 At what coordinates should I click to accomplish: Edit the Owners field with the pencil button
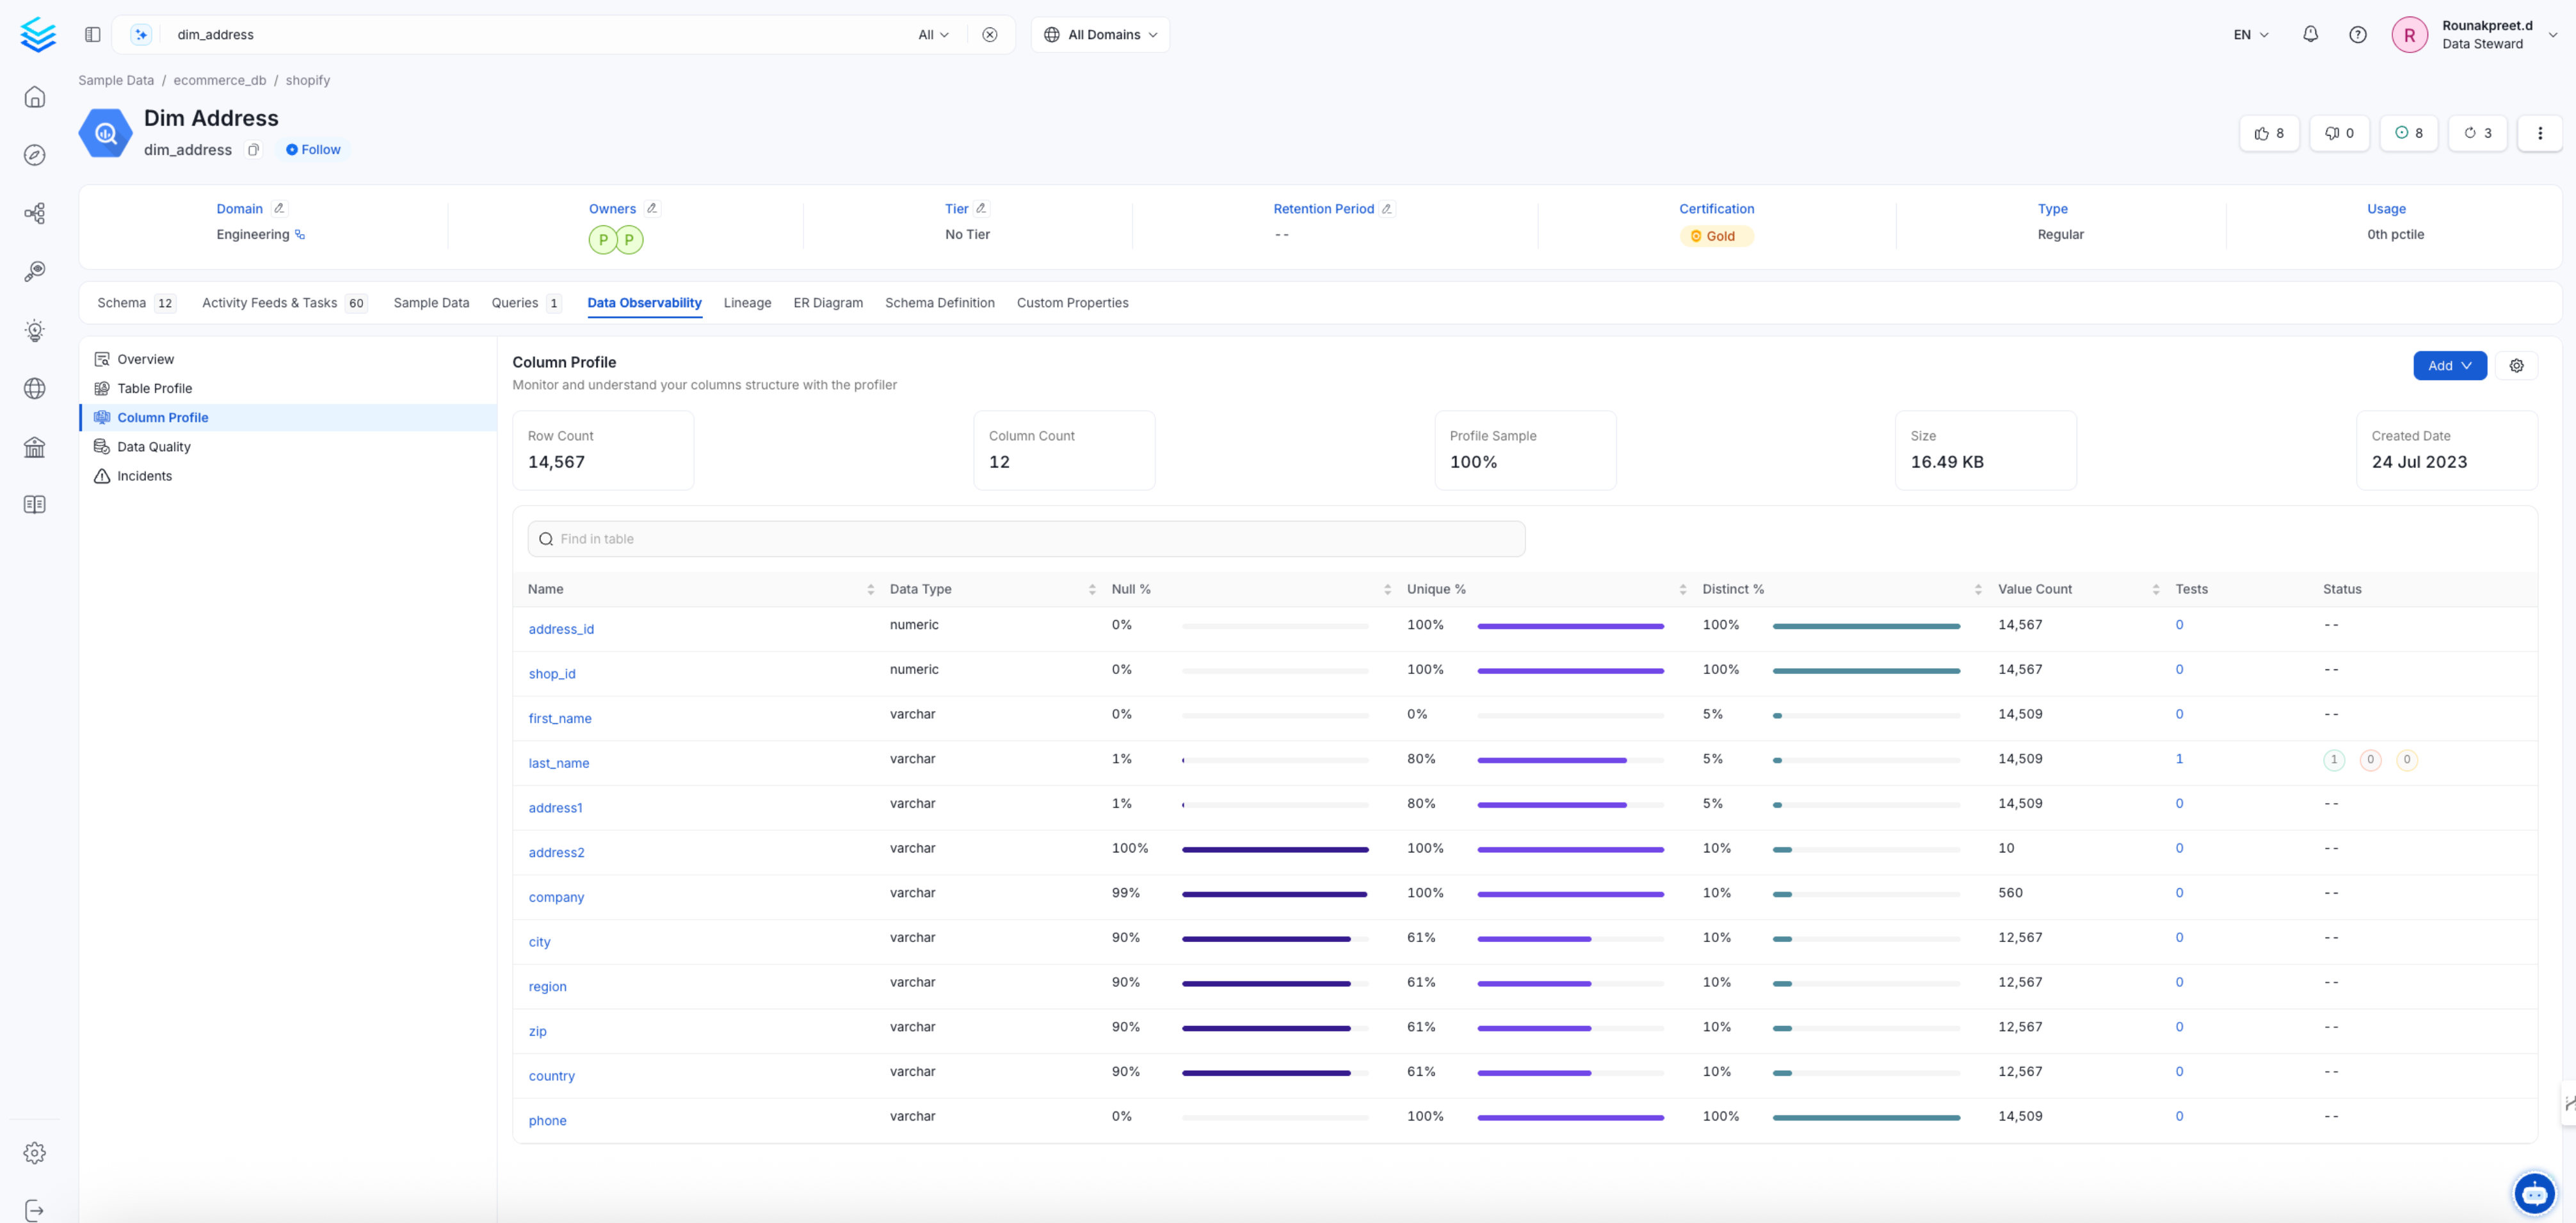[x=652, y=208]
